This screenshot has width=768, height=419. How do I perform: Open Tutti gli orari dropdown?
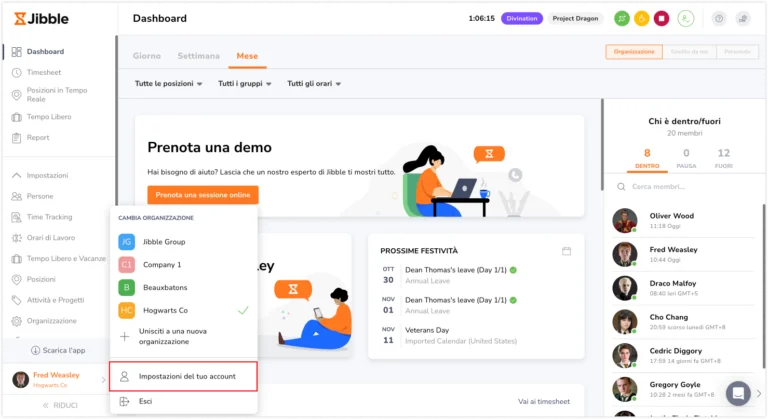[x=314, y=84]
